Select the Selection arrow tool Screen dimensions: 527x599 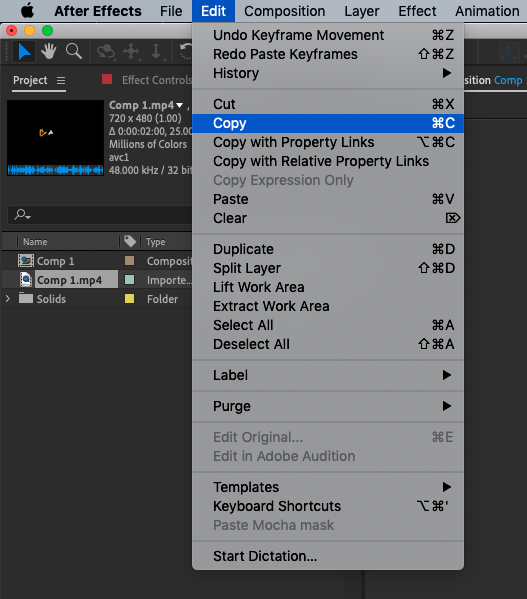point(24,52)
